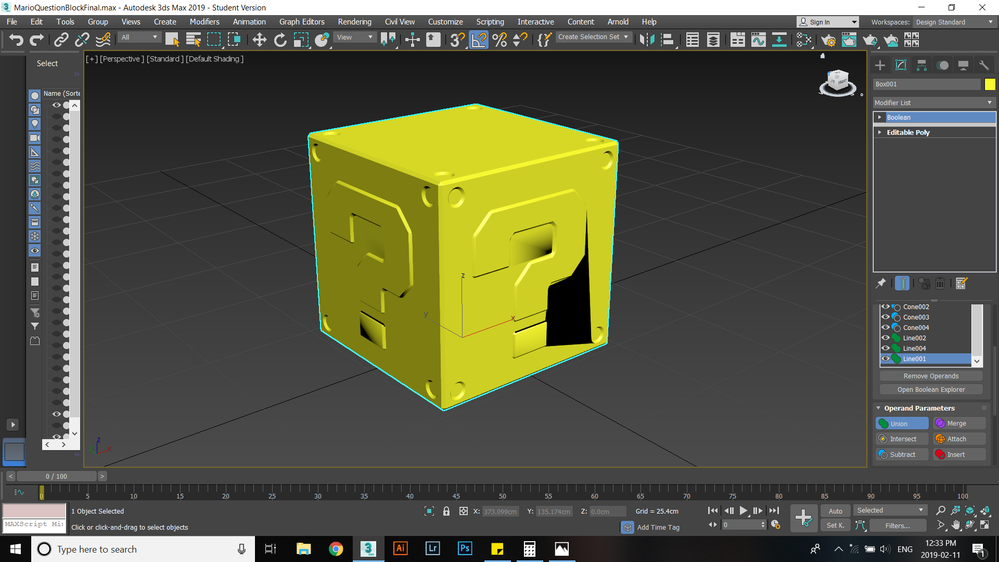This screenshot has width=999, height=562.
Task: Activate the Select and Move tool
Action: coord(259,40)
